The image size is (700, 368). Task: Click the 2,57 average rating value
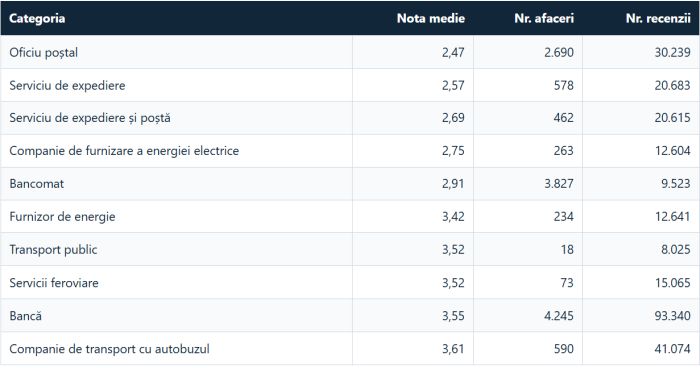453,85
